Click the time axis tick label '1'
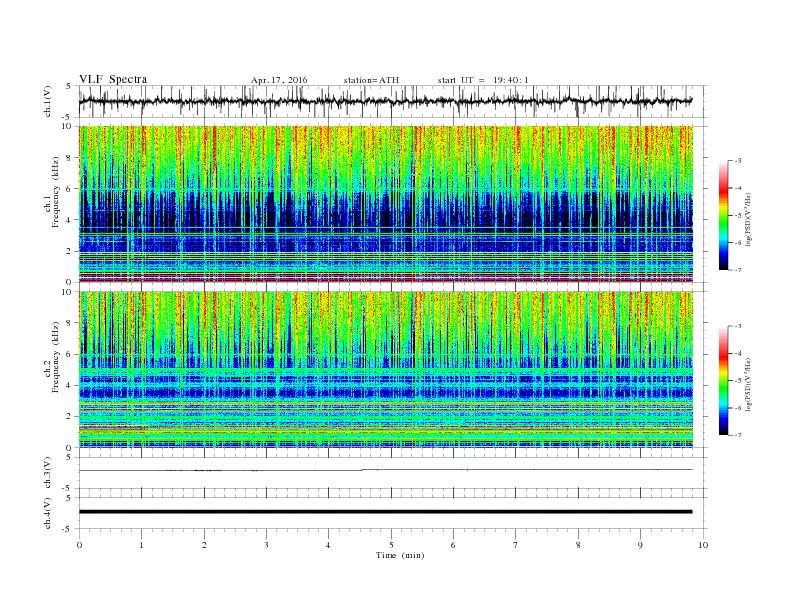The width and height of the screenshot is (792, 612). pos(142,545)
